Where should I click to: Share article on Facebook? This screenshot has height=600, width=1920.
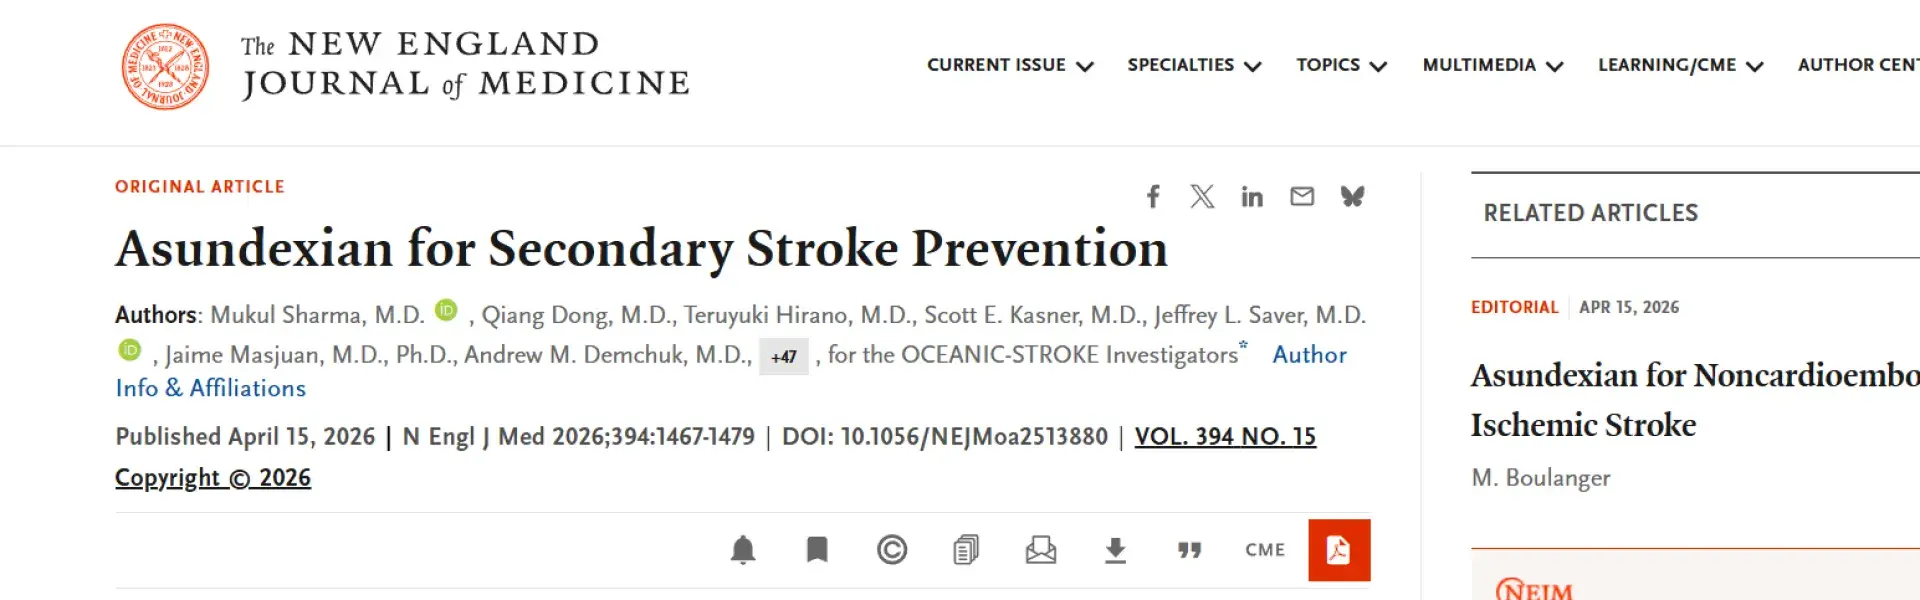[1153, 196]
